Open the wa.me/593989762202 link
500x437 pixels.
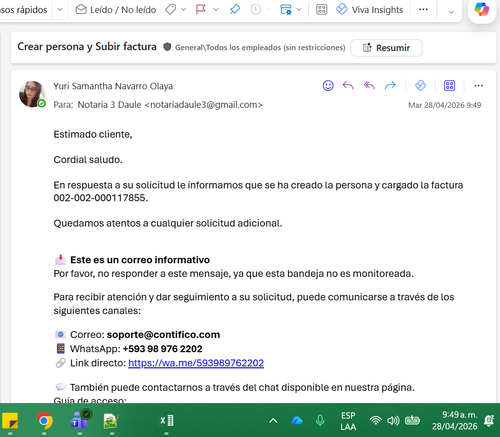196,363
